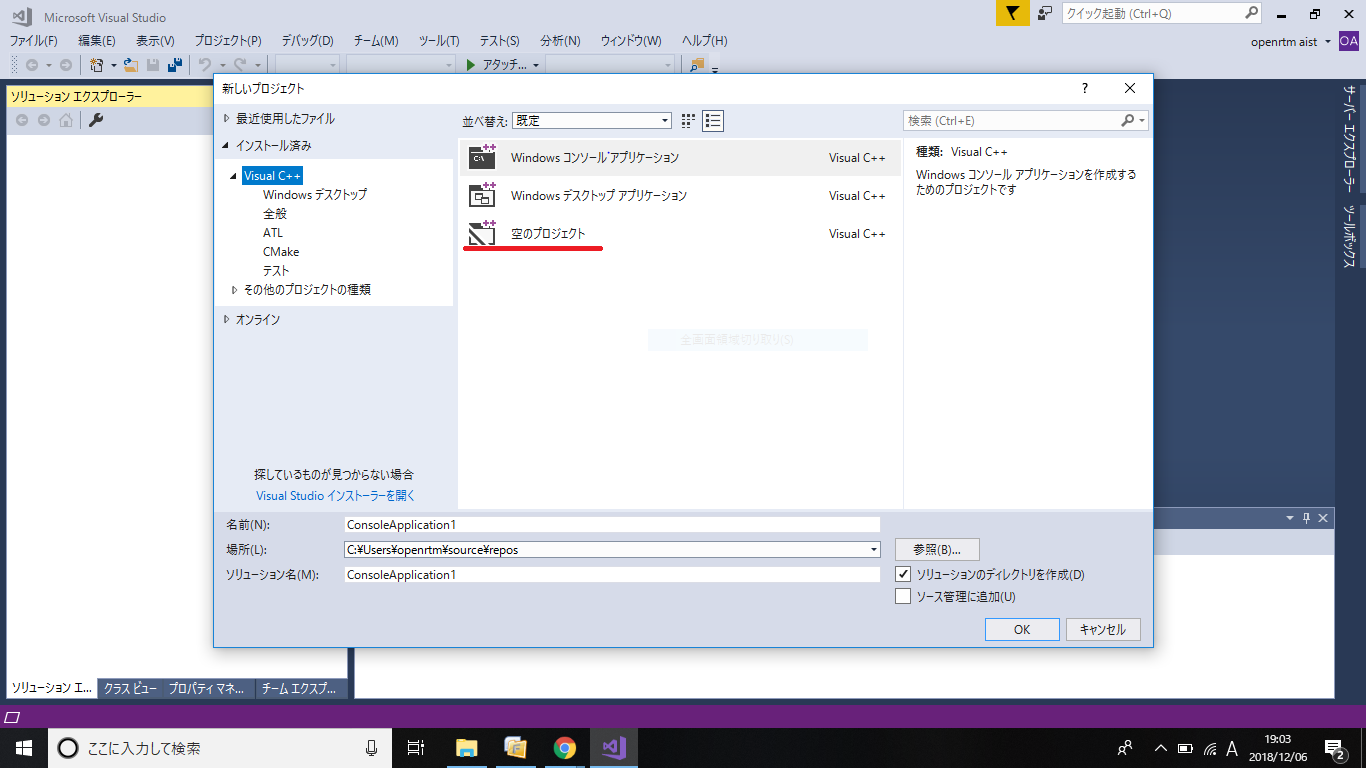Open the プロジェクト(P) menu
This screenshot has height=768, width=1366.
(228, 41)
